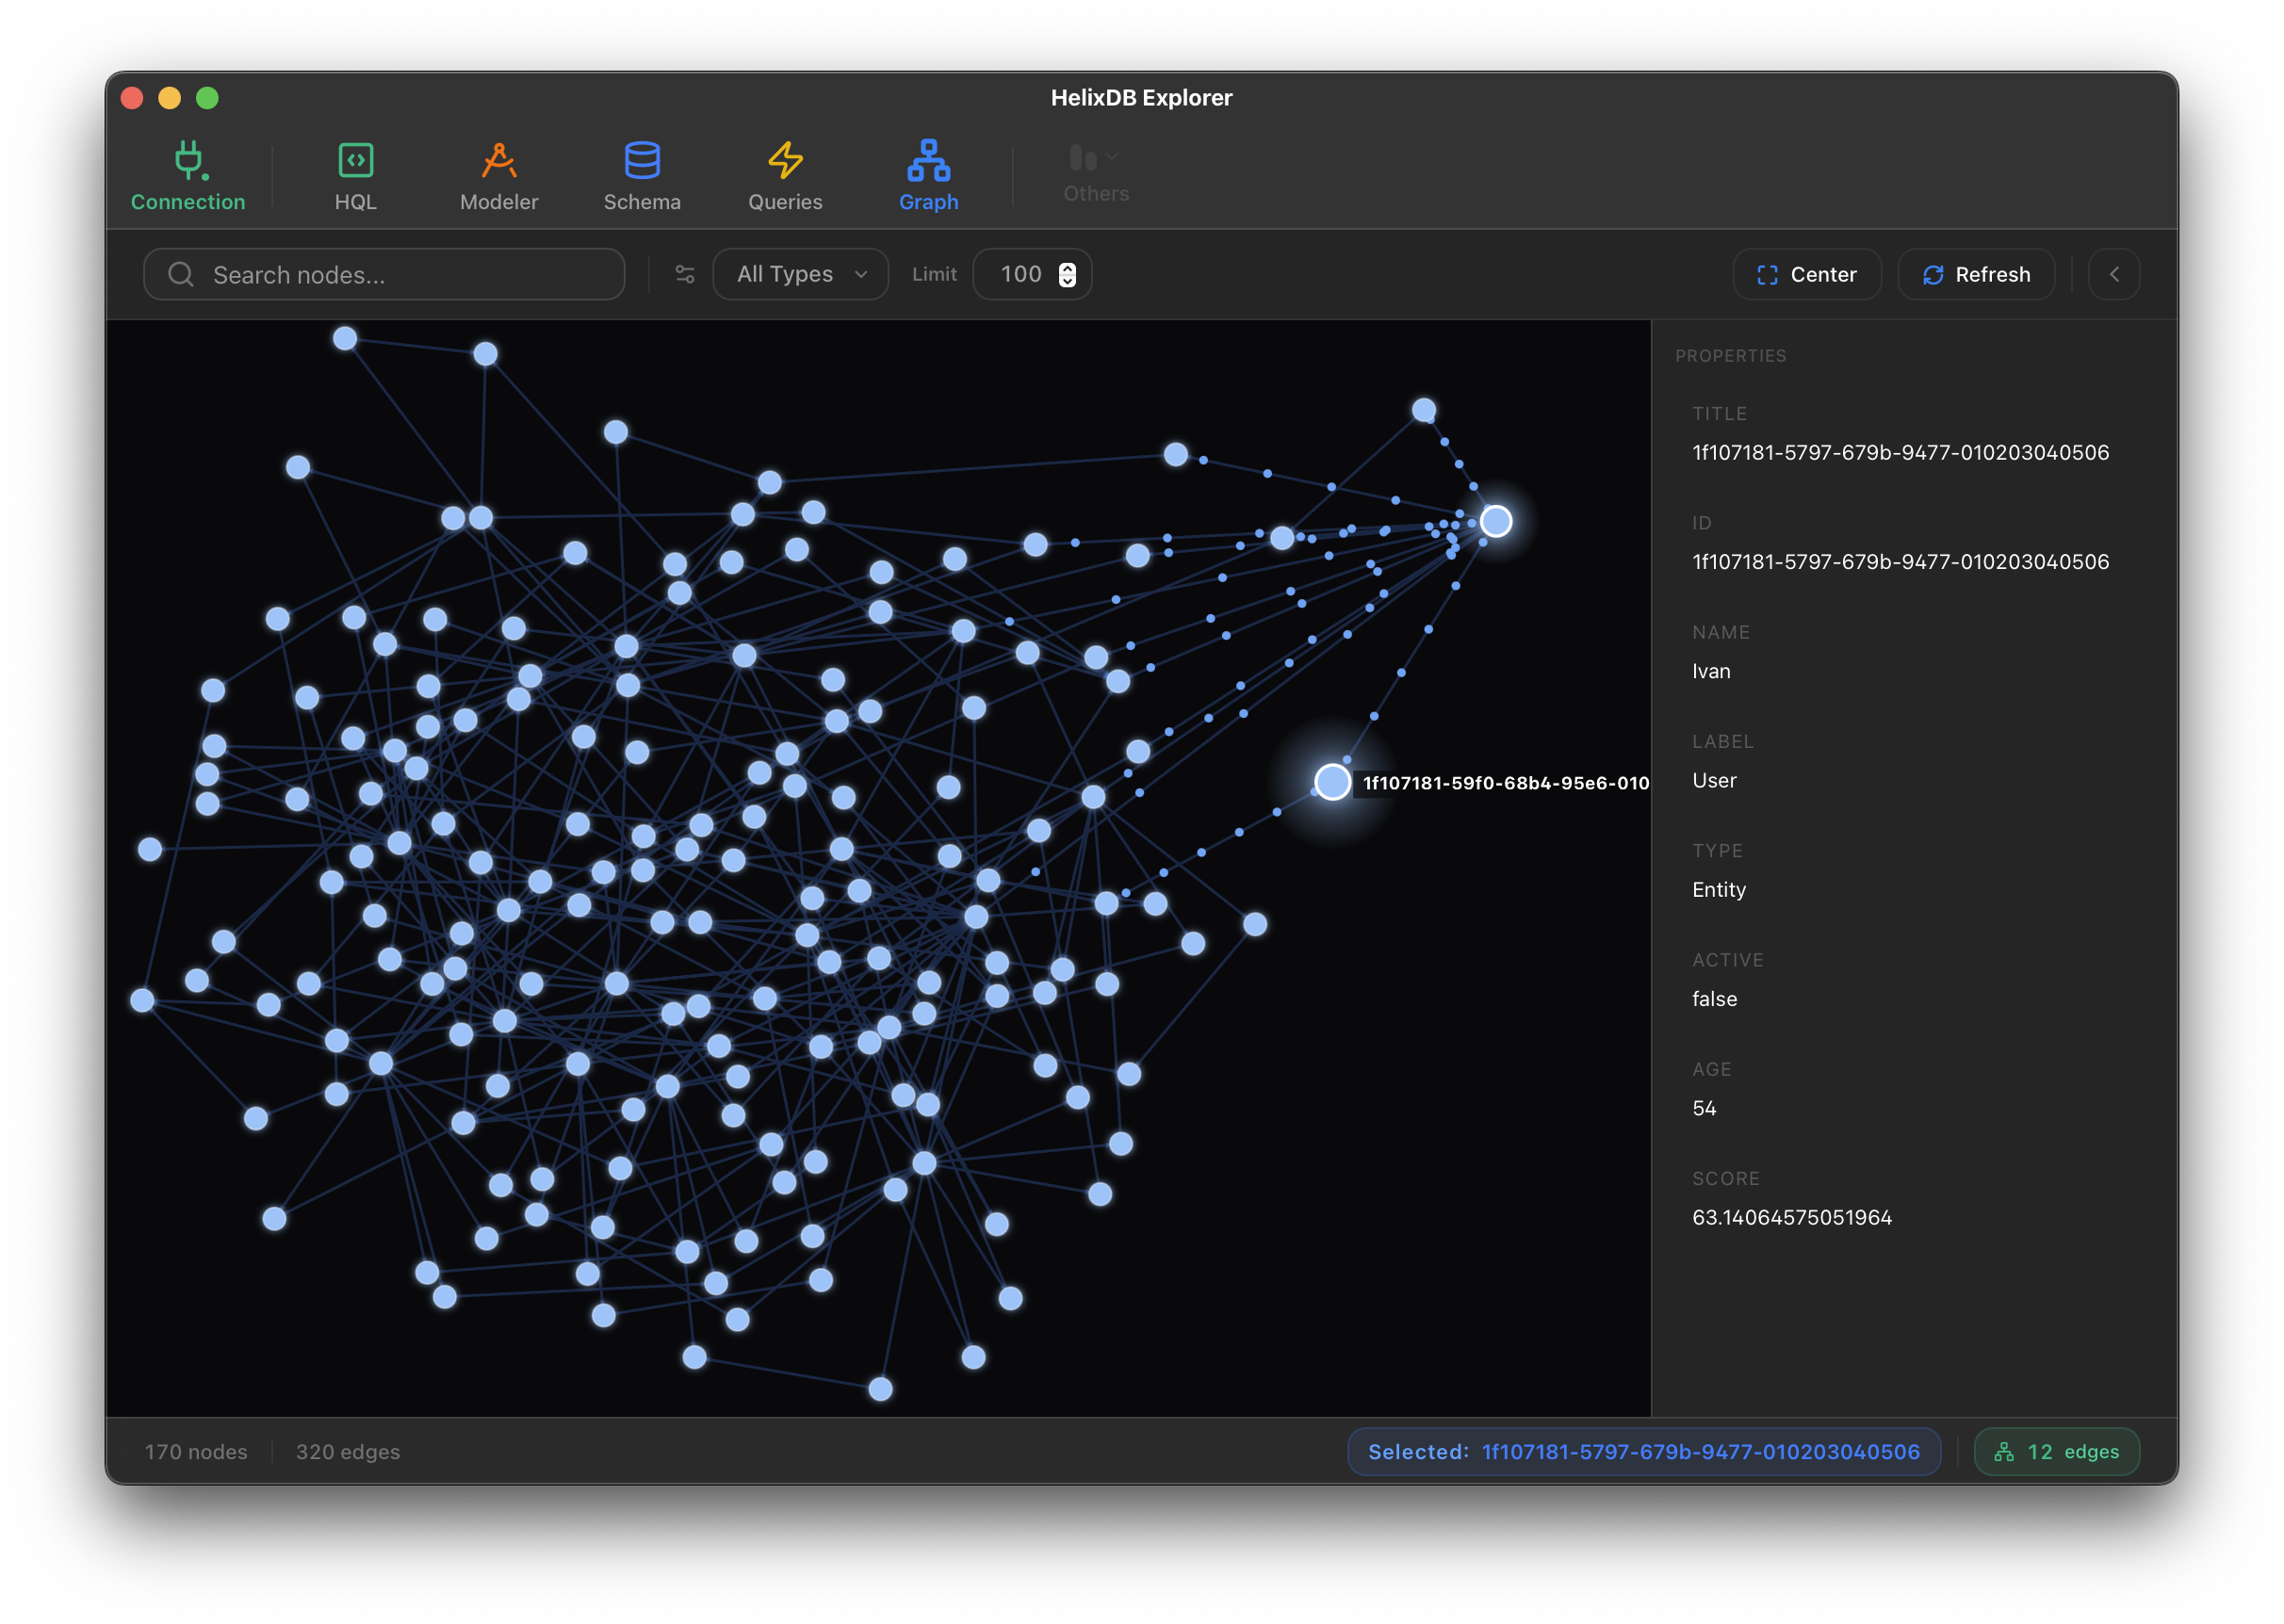Increase the Limit using the stepper
Viewport: 2284px width, 1624px height.
click(x=1068, y=267)
